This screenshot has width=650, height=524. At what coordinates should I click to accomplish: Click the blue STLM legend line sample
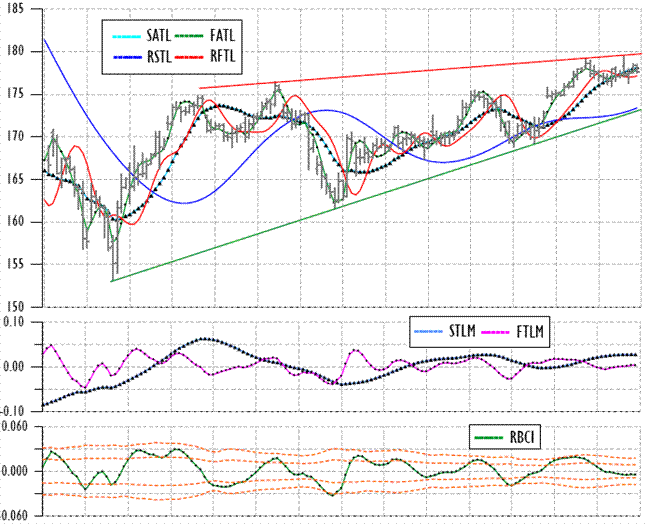coord(429,332)
